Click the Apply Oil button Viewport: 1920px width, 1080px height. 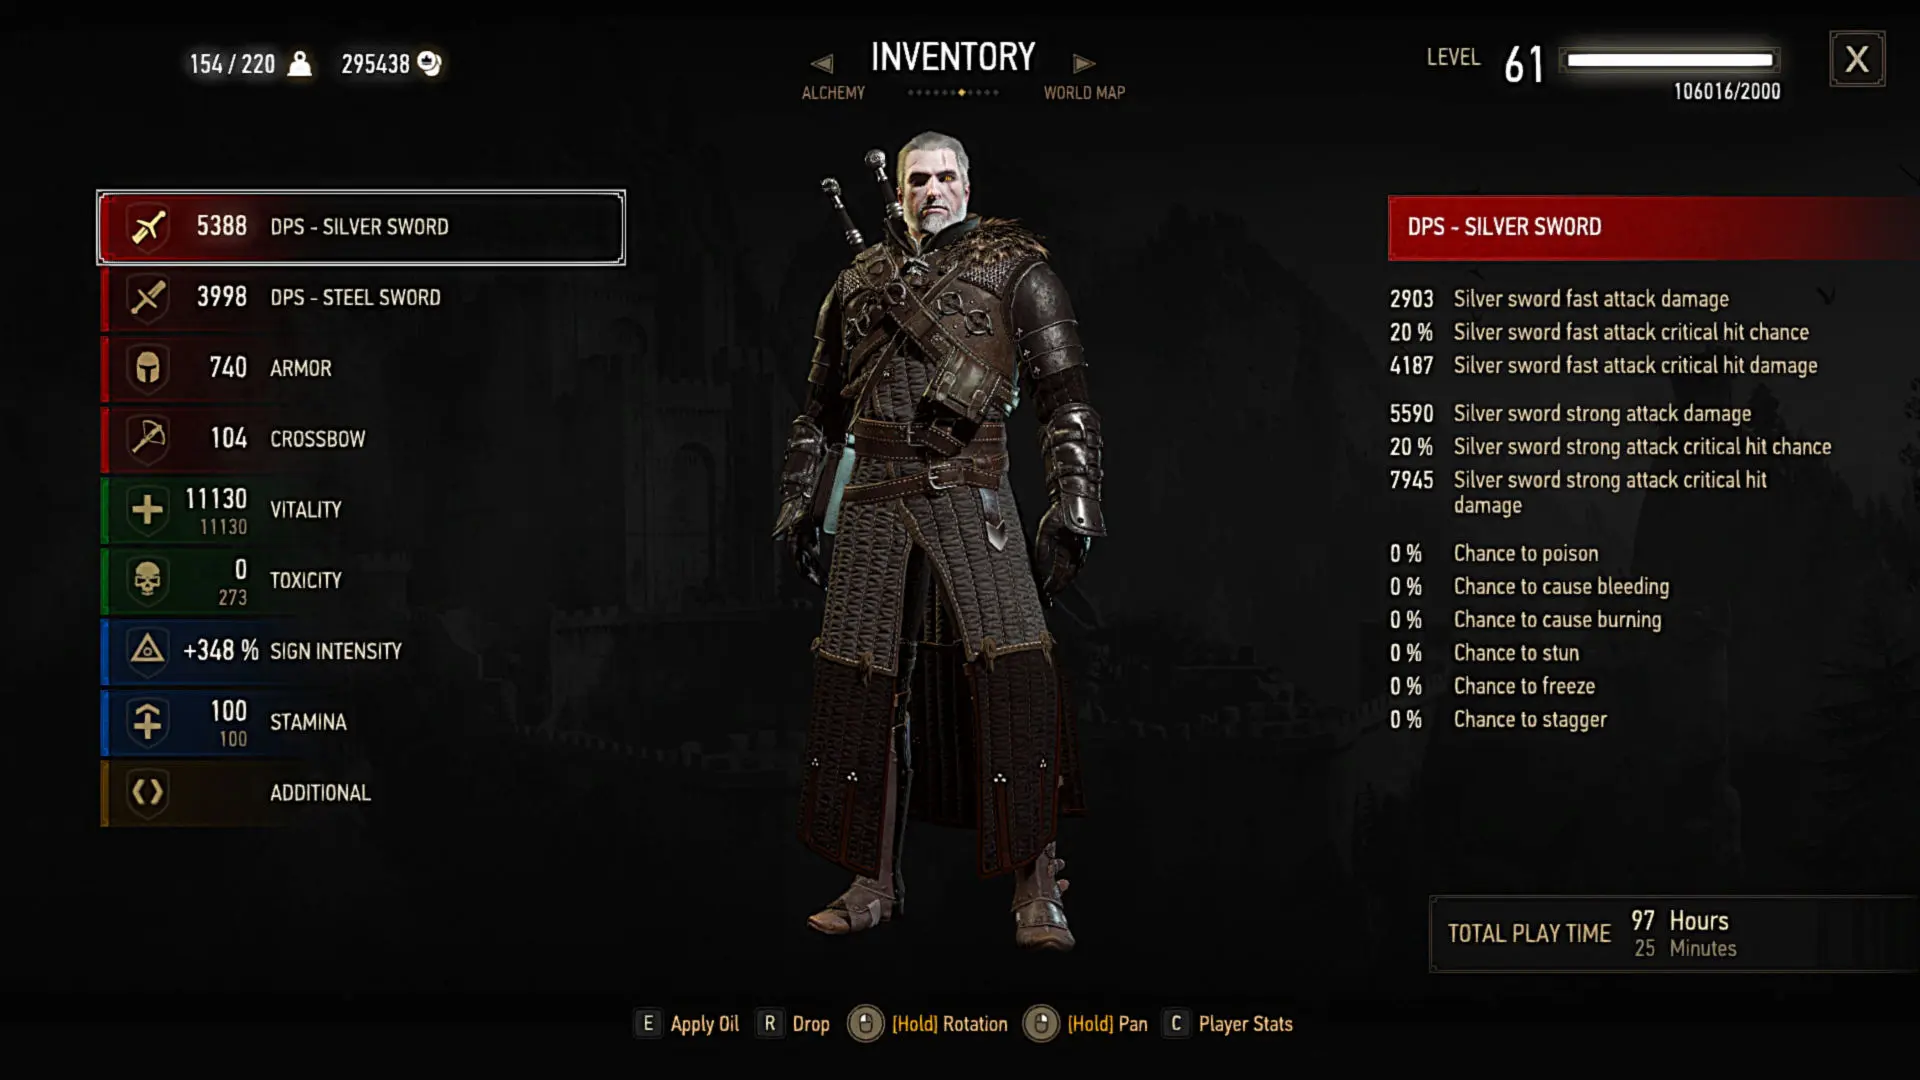688,1024
